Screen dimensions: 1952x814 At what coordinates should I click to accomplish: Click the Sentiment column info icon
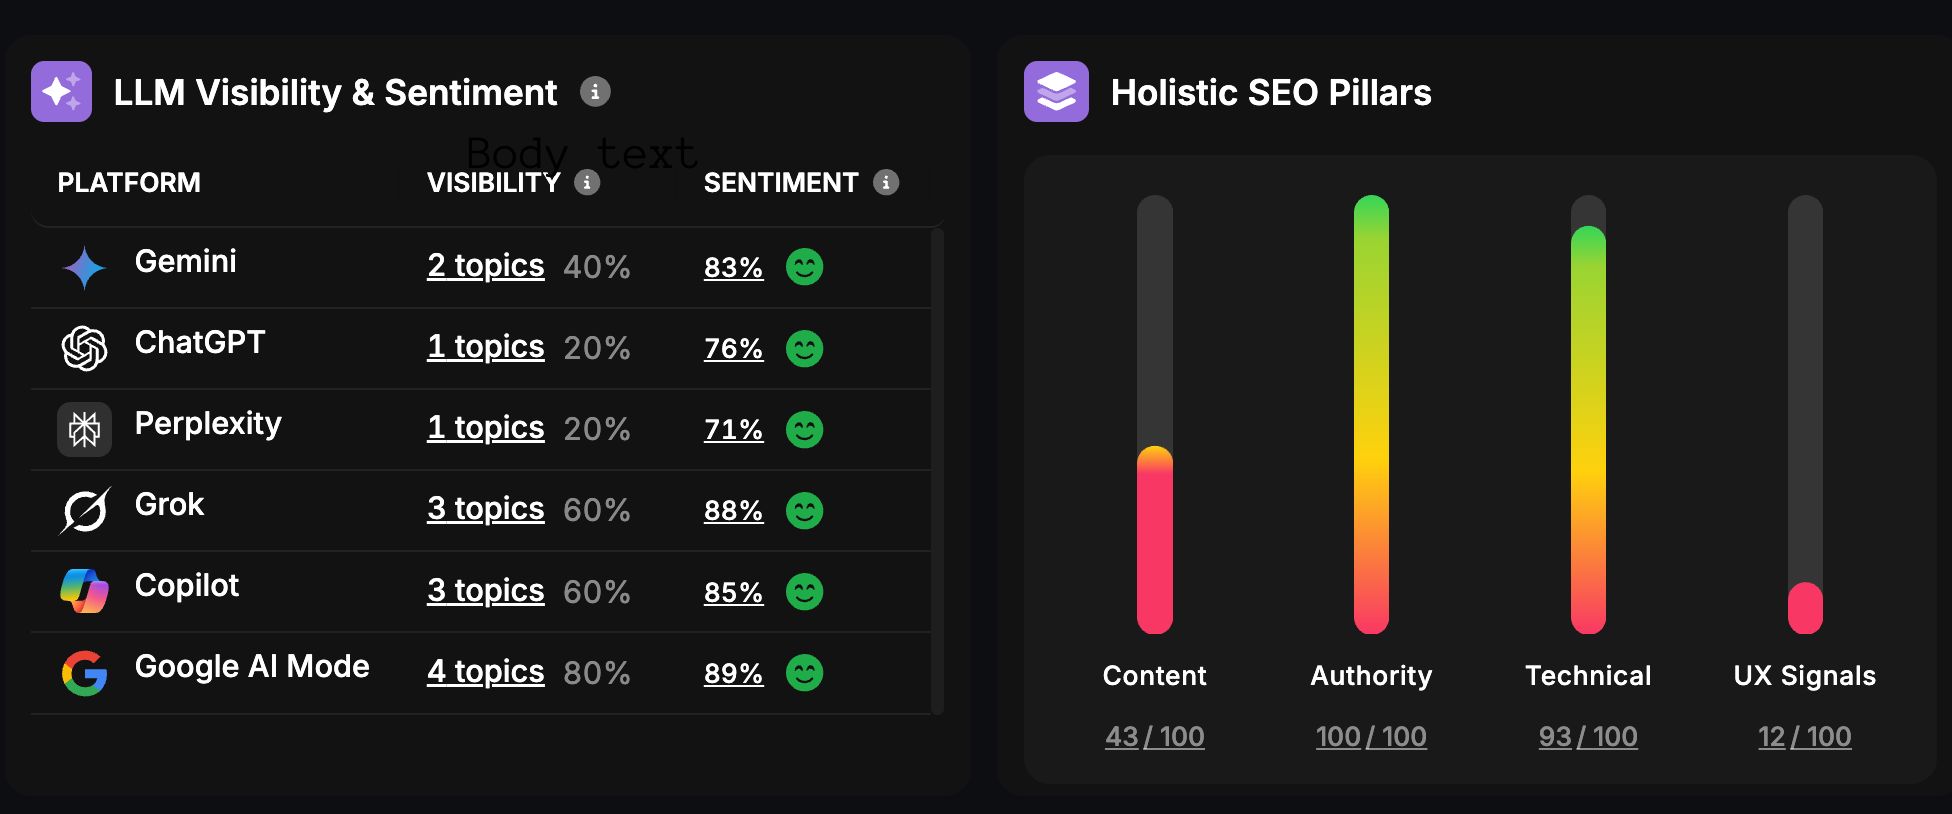(x=886, y=182)
